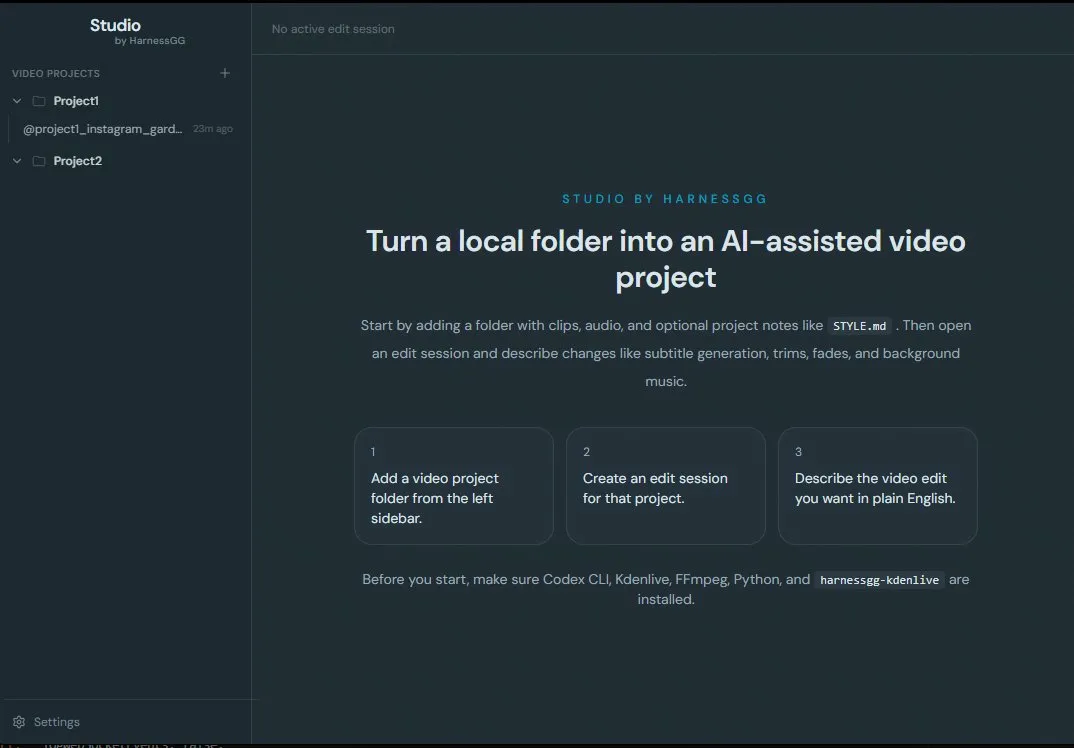Click the 'No active edit session' header

(x=333, y=29)
